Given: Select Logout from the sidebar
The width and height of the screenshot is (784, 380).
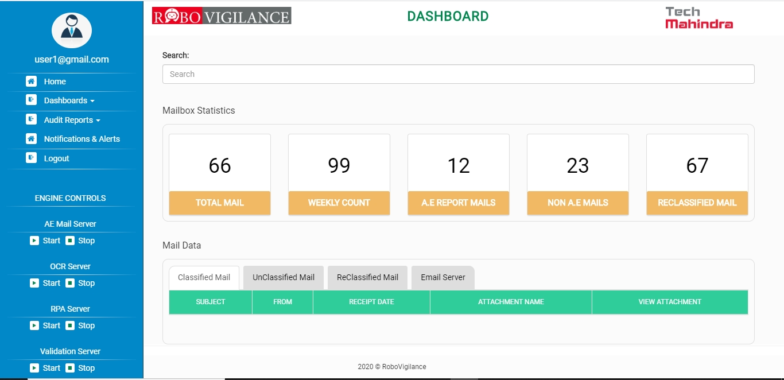Looking at the screenshot, I should [56, 158].
